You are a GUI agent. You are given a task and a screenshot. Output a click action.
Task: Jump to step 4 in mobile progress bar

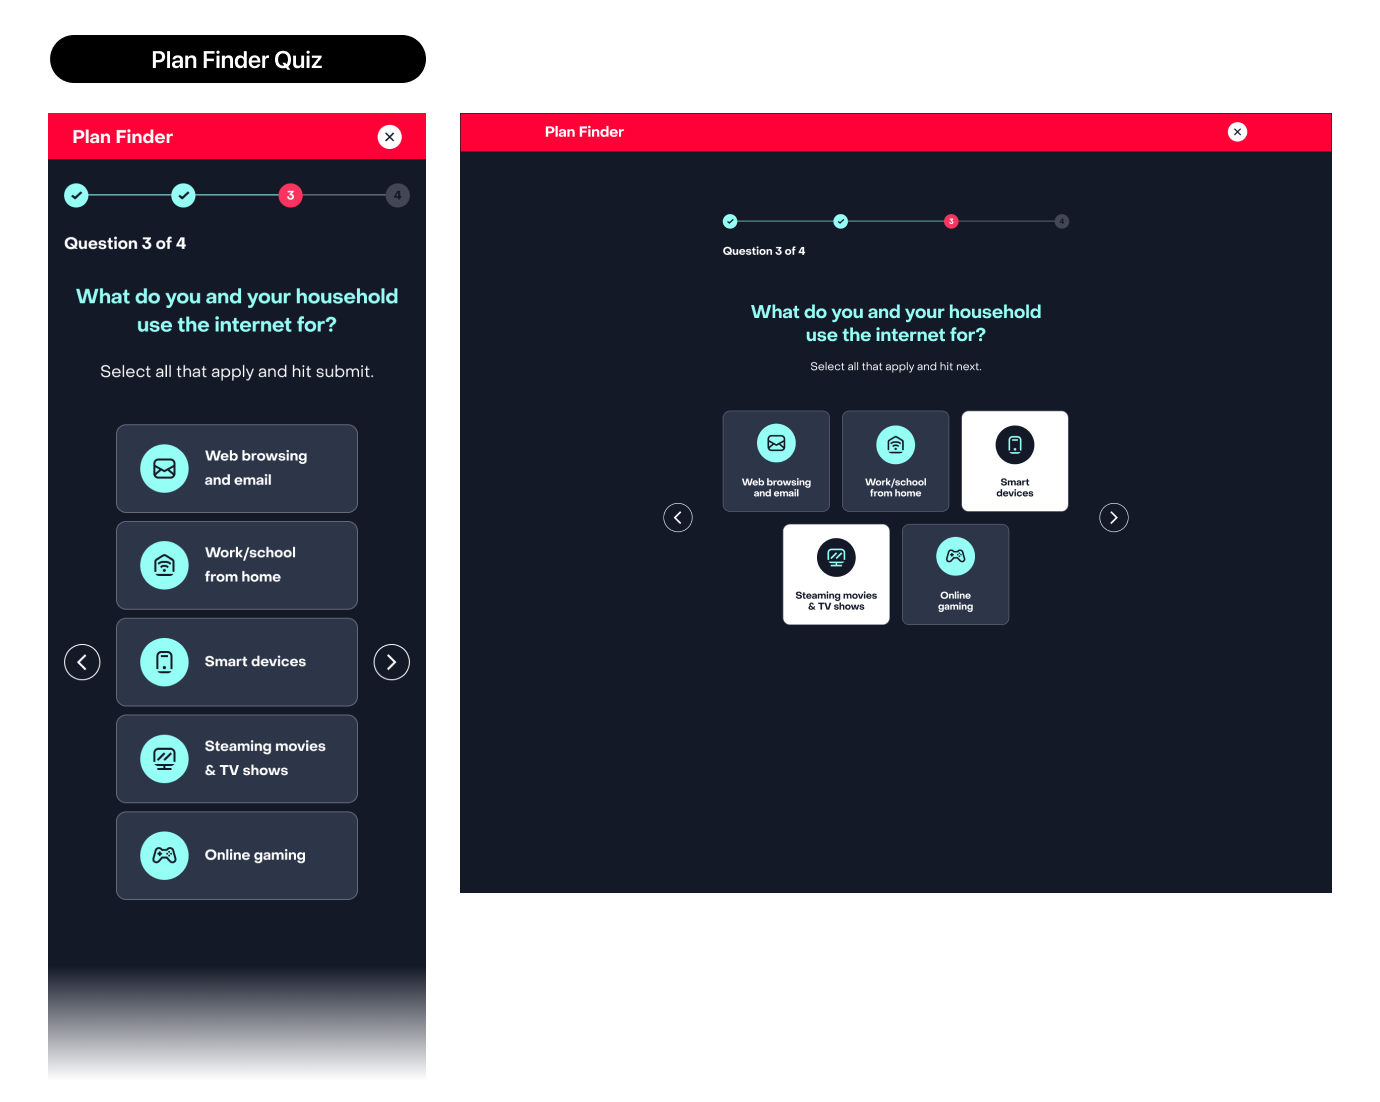(x=398, y=195)
